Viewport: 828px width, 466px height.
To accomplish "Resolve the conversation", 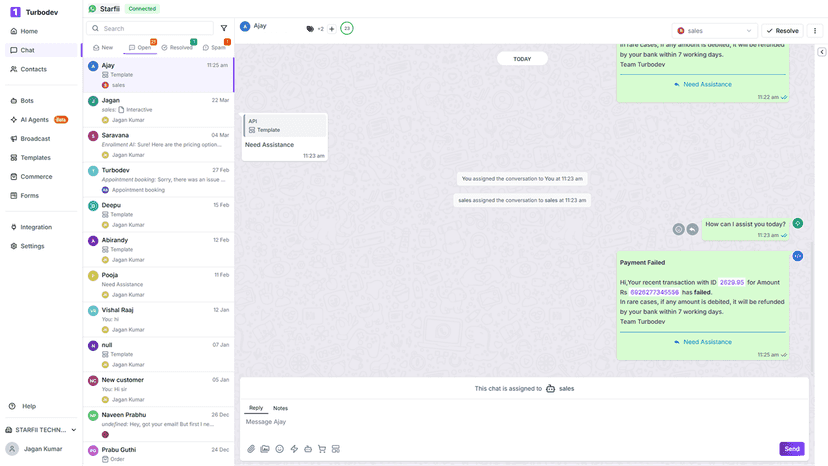I will click(x=783, y=31).
